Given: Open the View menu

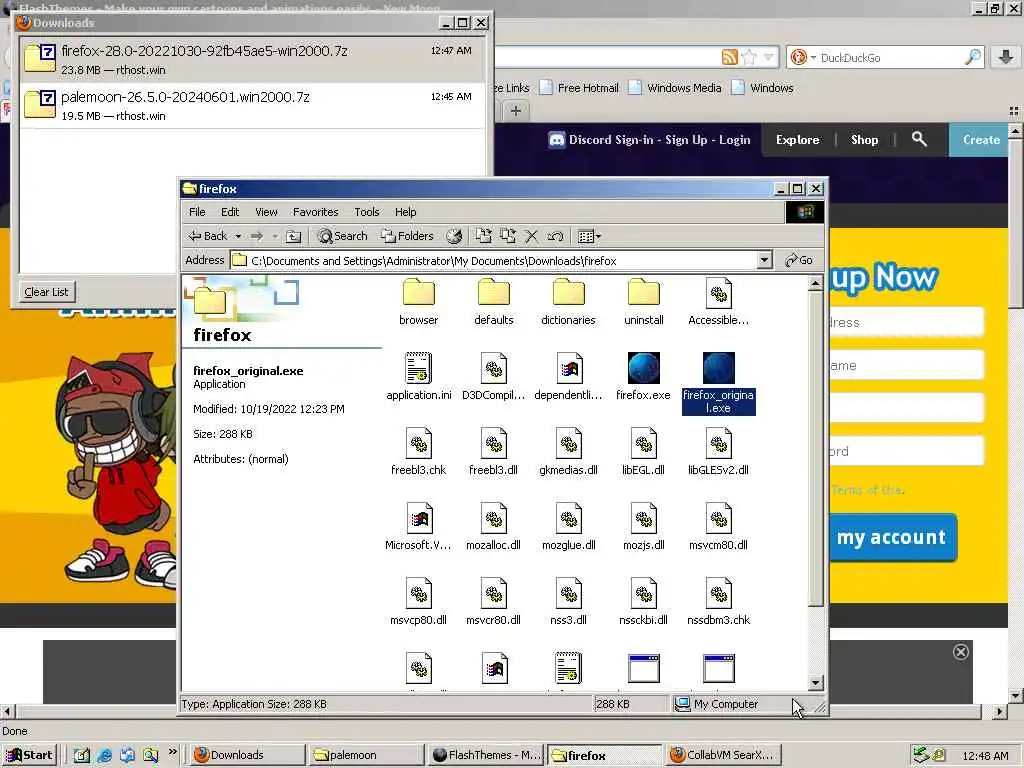Looking at the screenshot, I should [x=266, y=212].
